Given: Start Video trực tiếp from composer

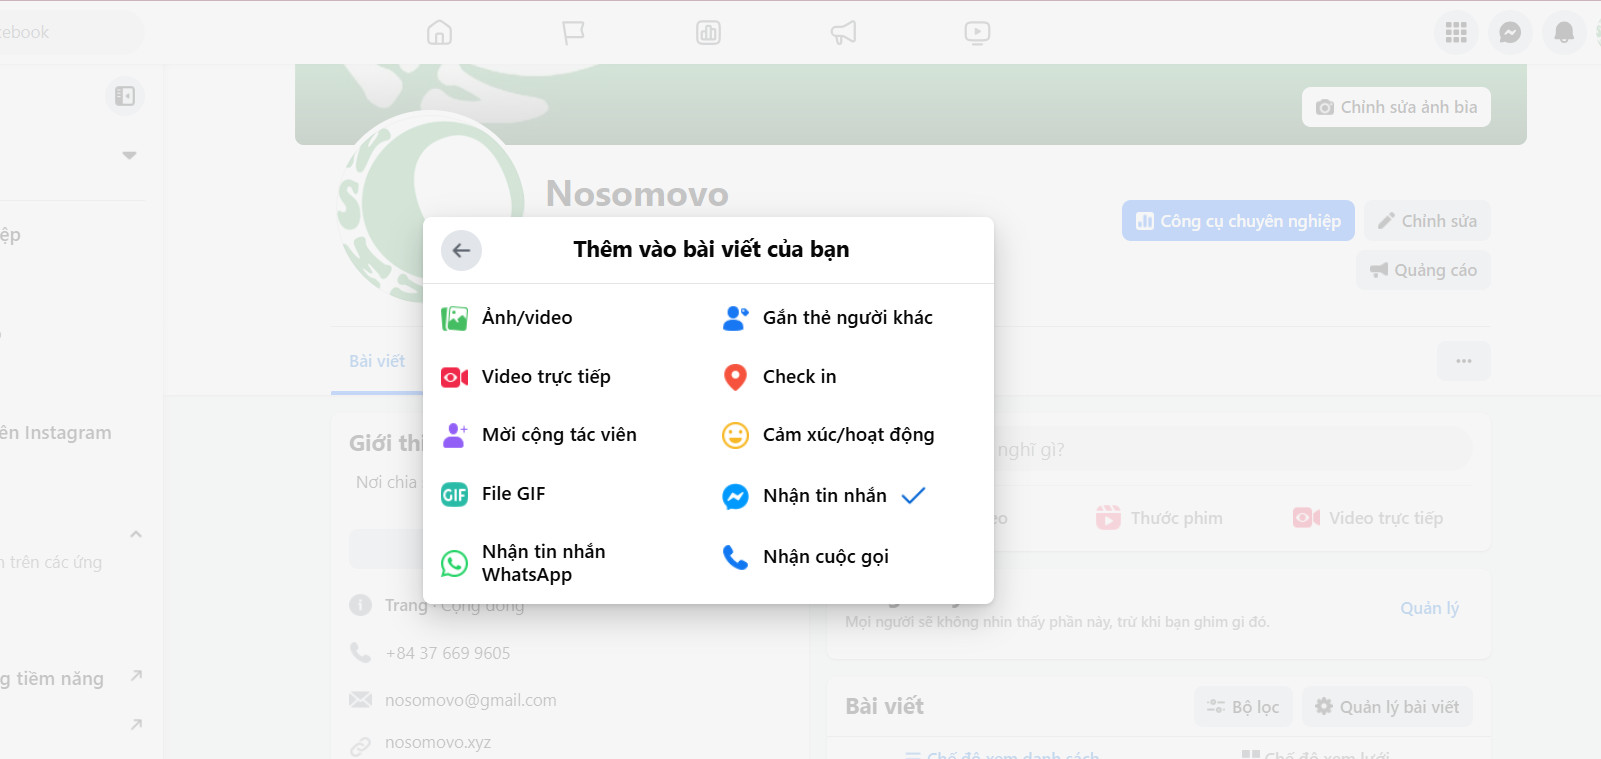Looking at the screenshot, I should click(x=1368, y=518).
